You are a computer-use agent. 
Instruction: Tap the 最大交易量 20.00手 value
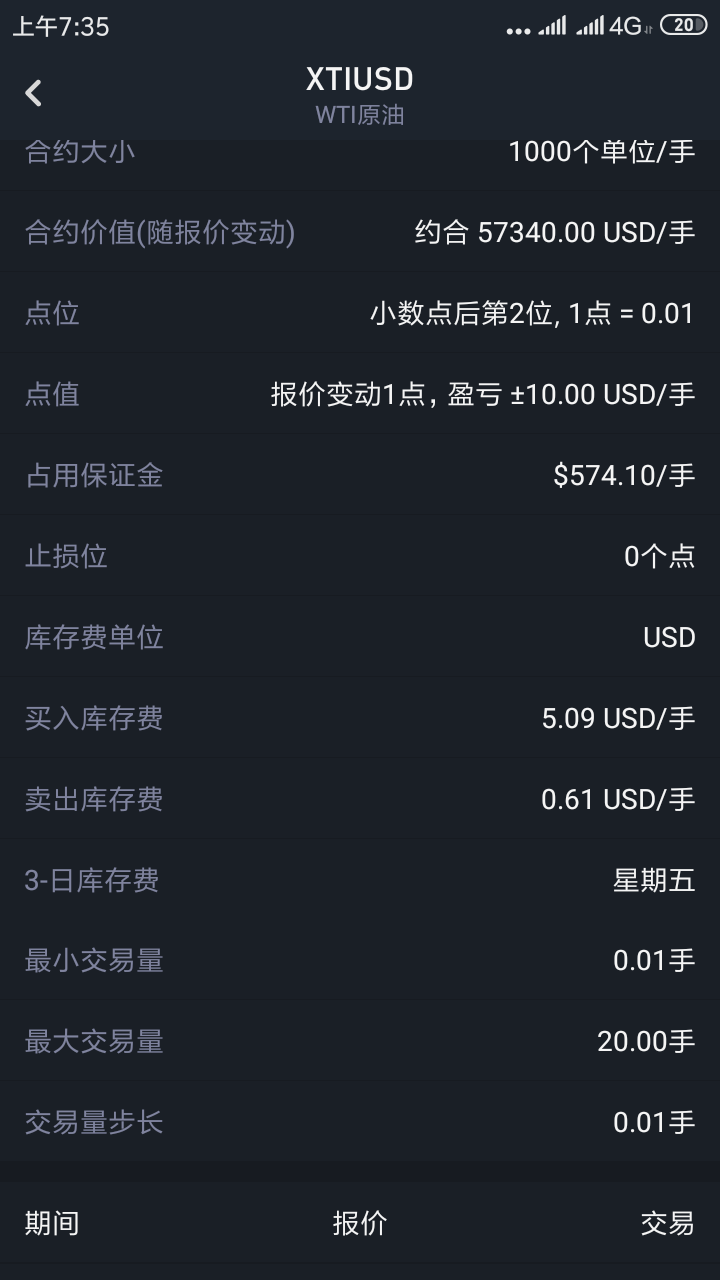point(646,1042)
